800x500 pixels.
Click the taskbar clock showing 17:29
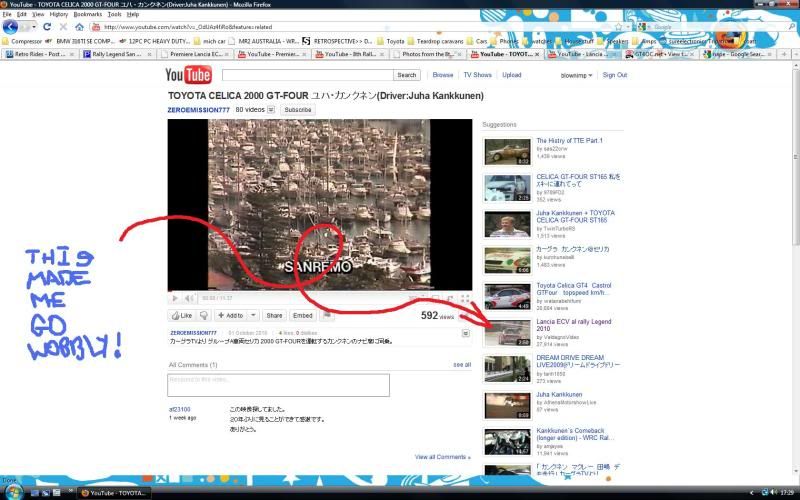point(788,493)
